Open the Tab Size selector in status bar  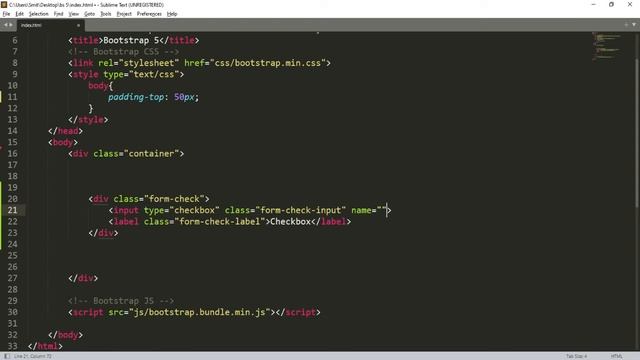(x=576, y=356)
